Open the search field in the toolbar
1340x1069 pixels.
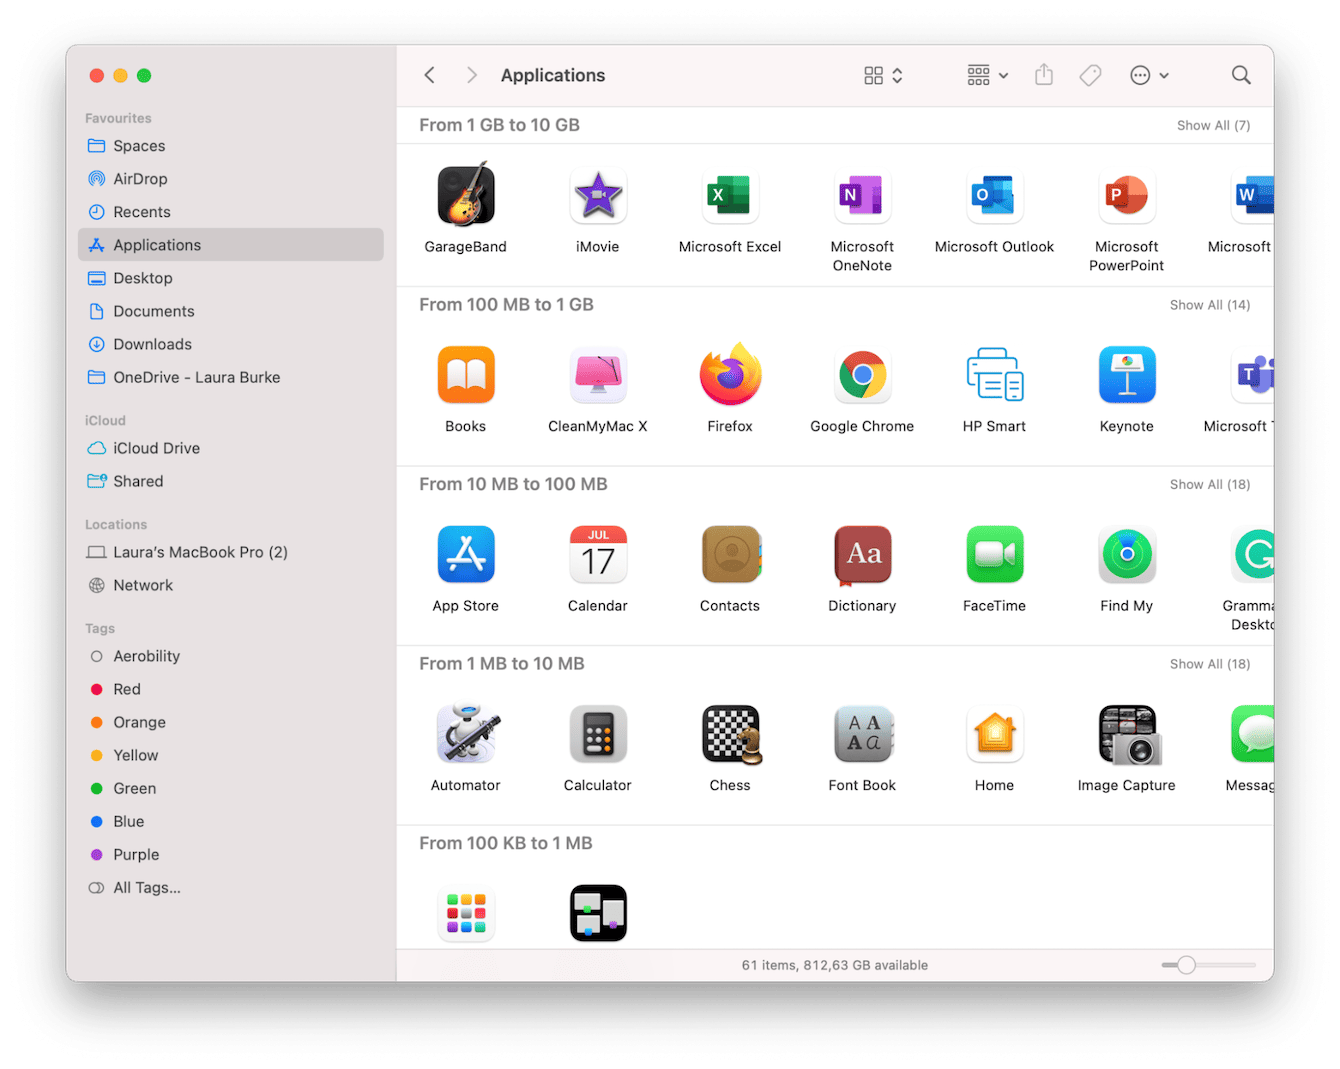point(1240,75)
